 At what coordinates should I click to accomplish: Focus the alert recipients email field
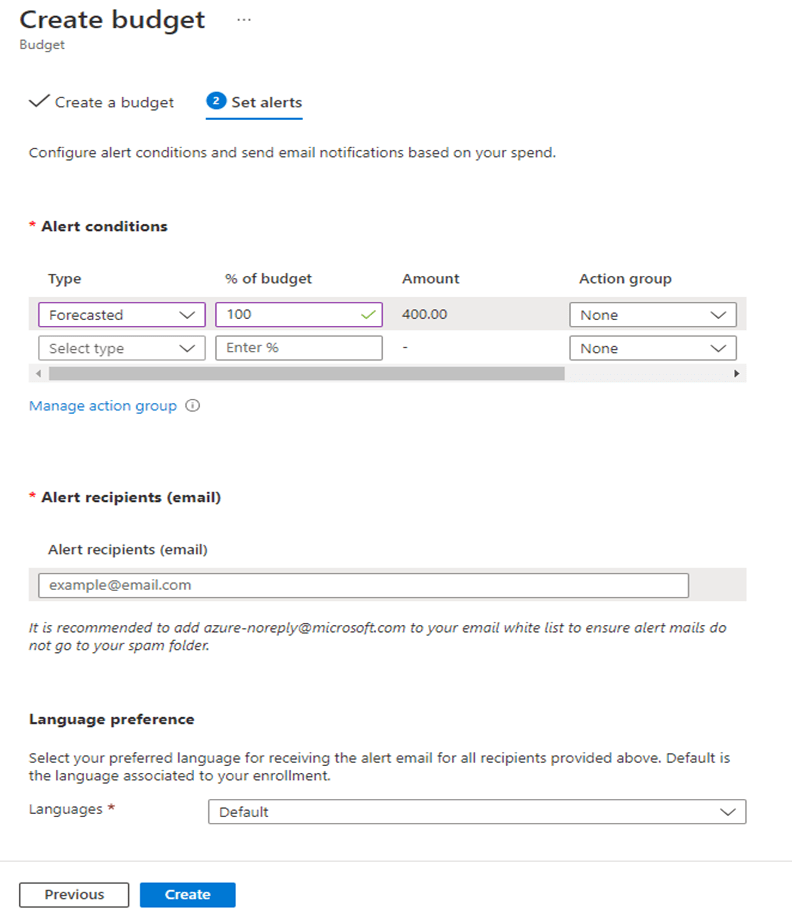point(363,585)
